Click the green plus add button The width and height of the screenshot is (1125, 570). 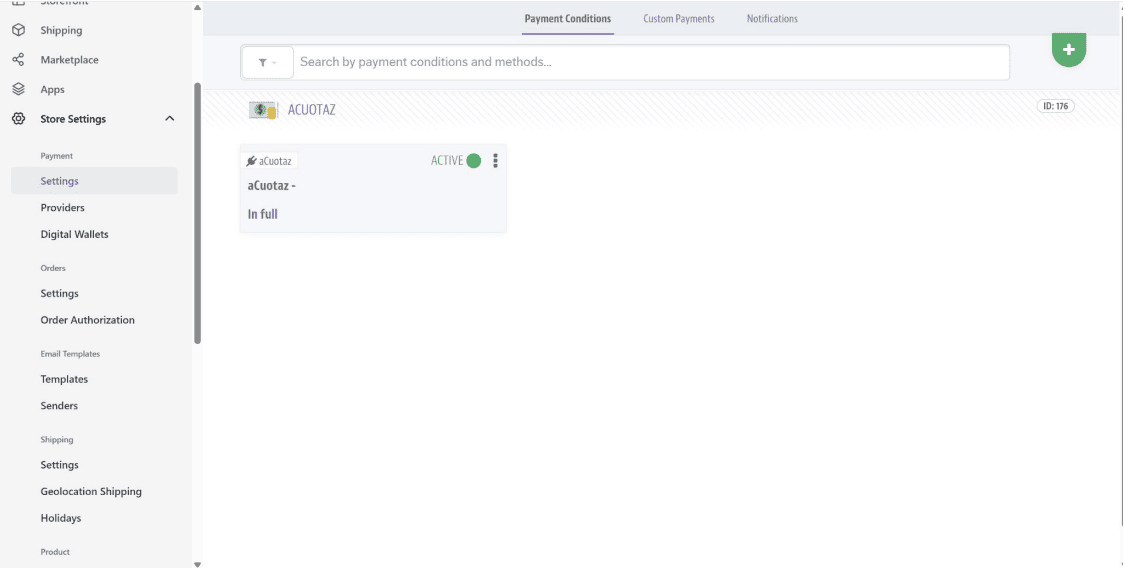[1068, 50]
